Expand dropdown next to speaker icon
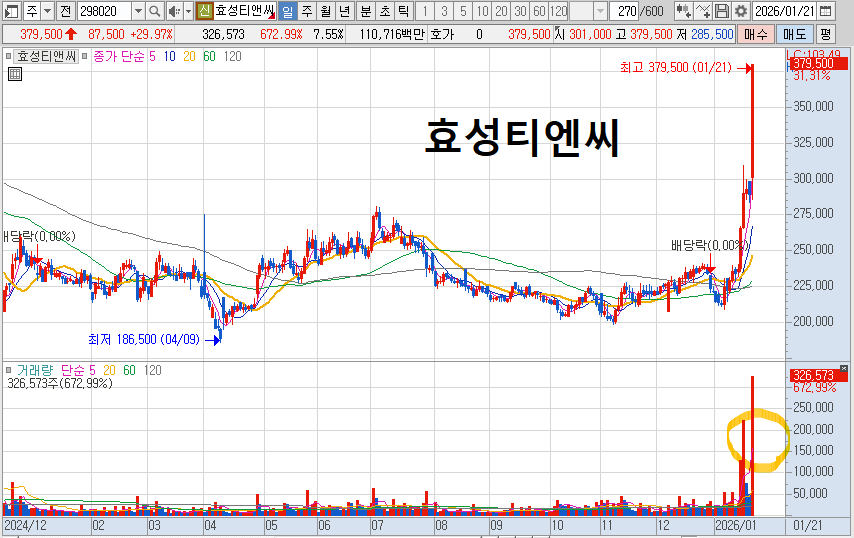The width and height of the screenshot is (854, 538). [x=188, y=11]
